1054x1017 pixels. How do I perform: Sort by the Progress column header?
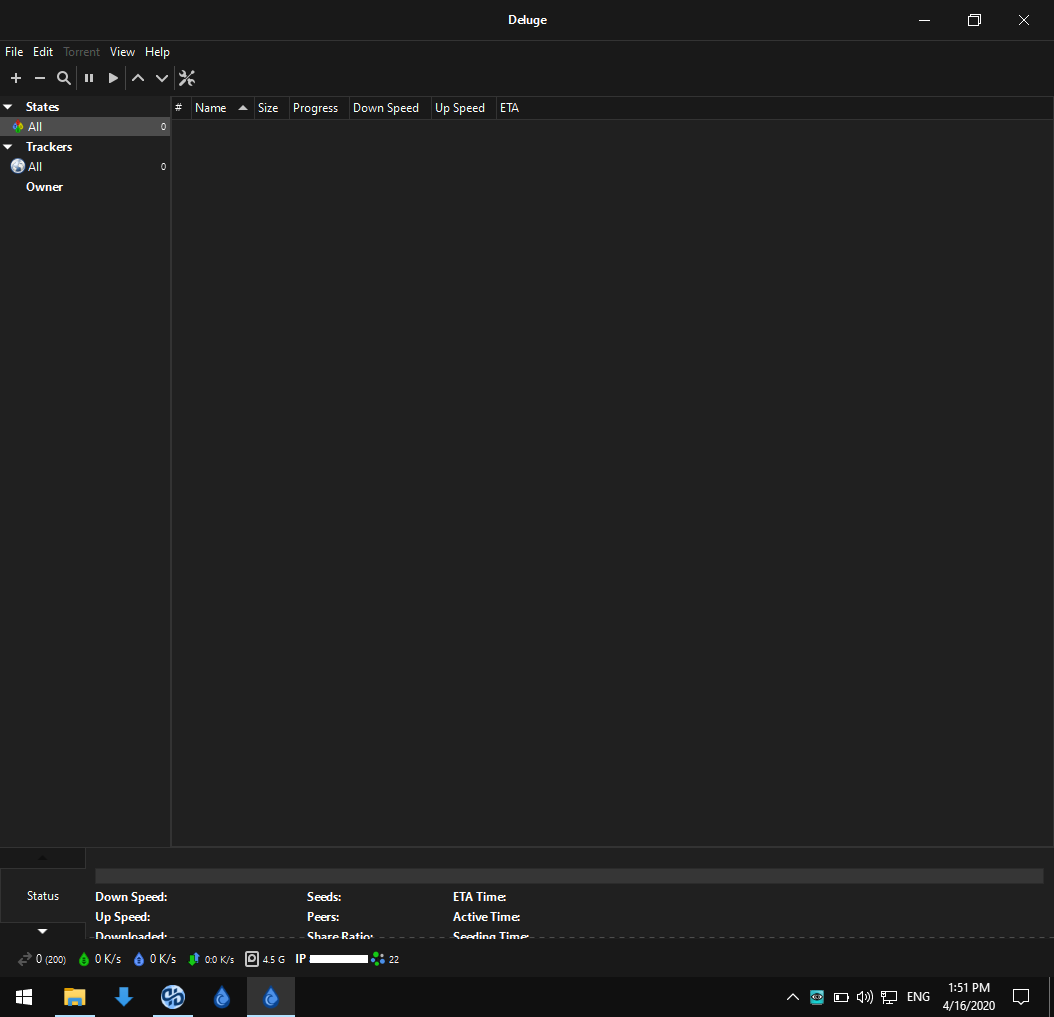tap(319, 108)
